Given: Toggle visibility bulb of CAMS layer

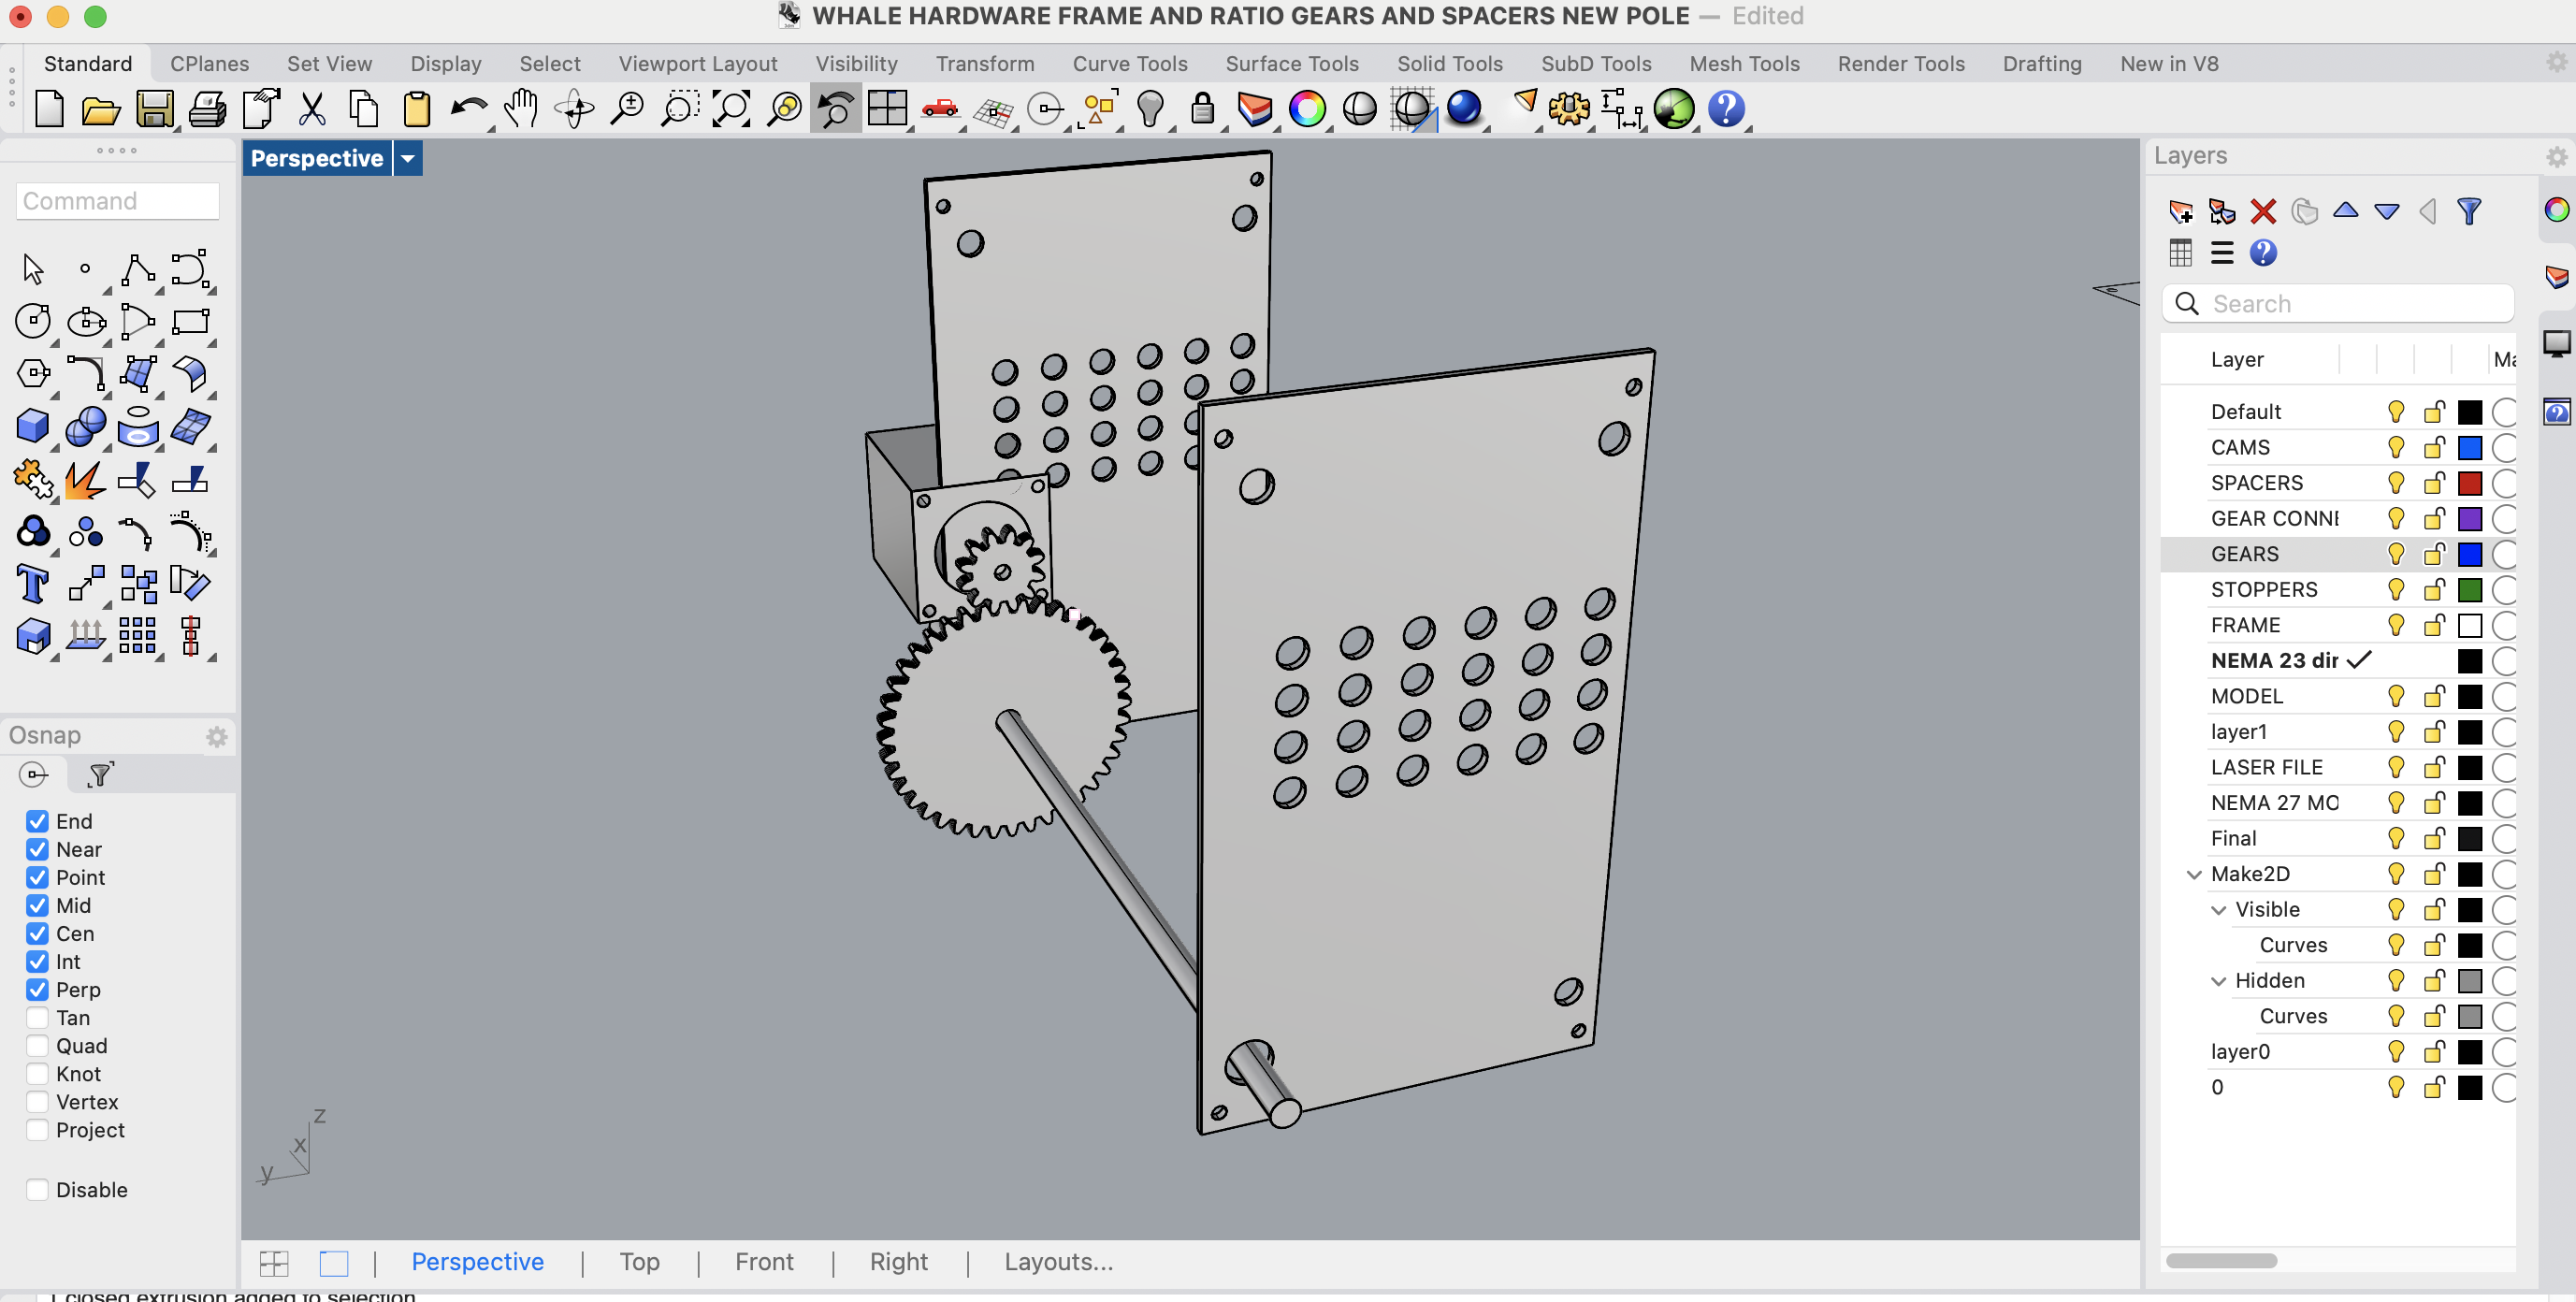Looking at the screenshot, I should pos(2395,447).
